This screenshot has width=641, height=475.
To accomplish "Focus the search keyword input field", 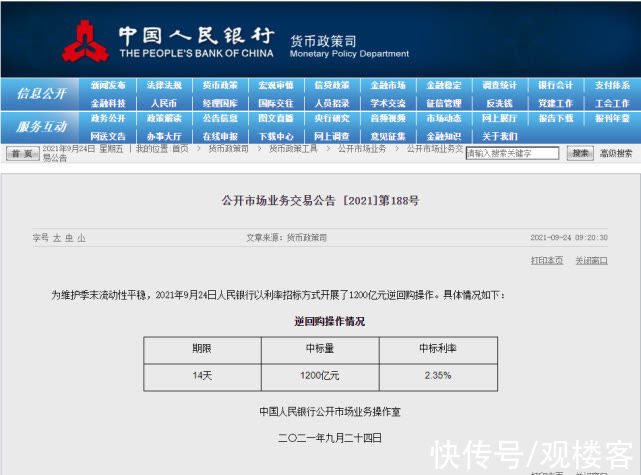I will point(512,153).
